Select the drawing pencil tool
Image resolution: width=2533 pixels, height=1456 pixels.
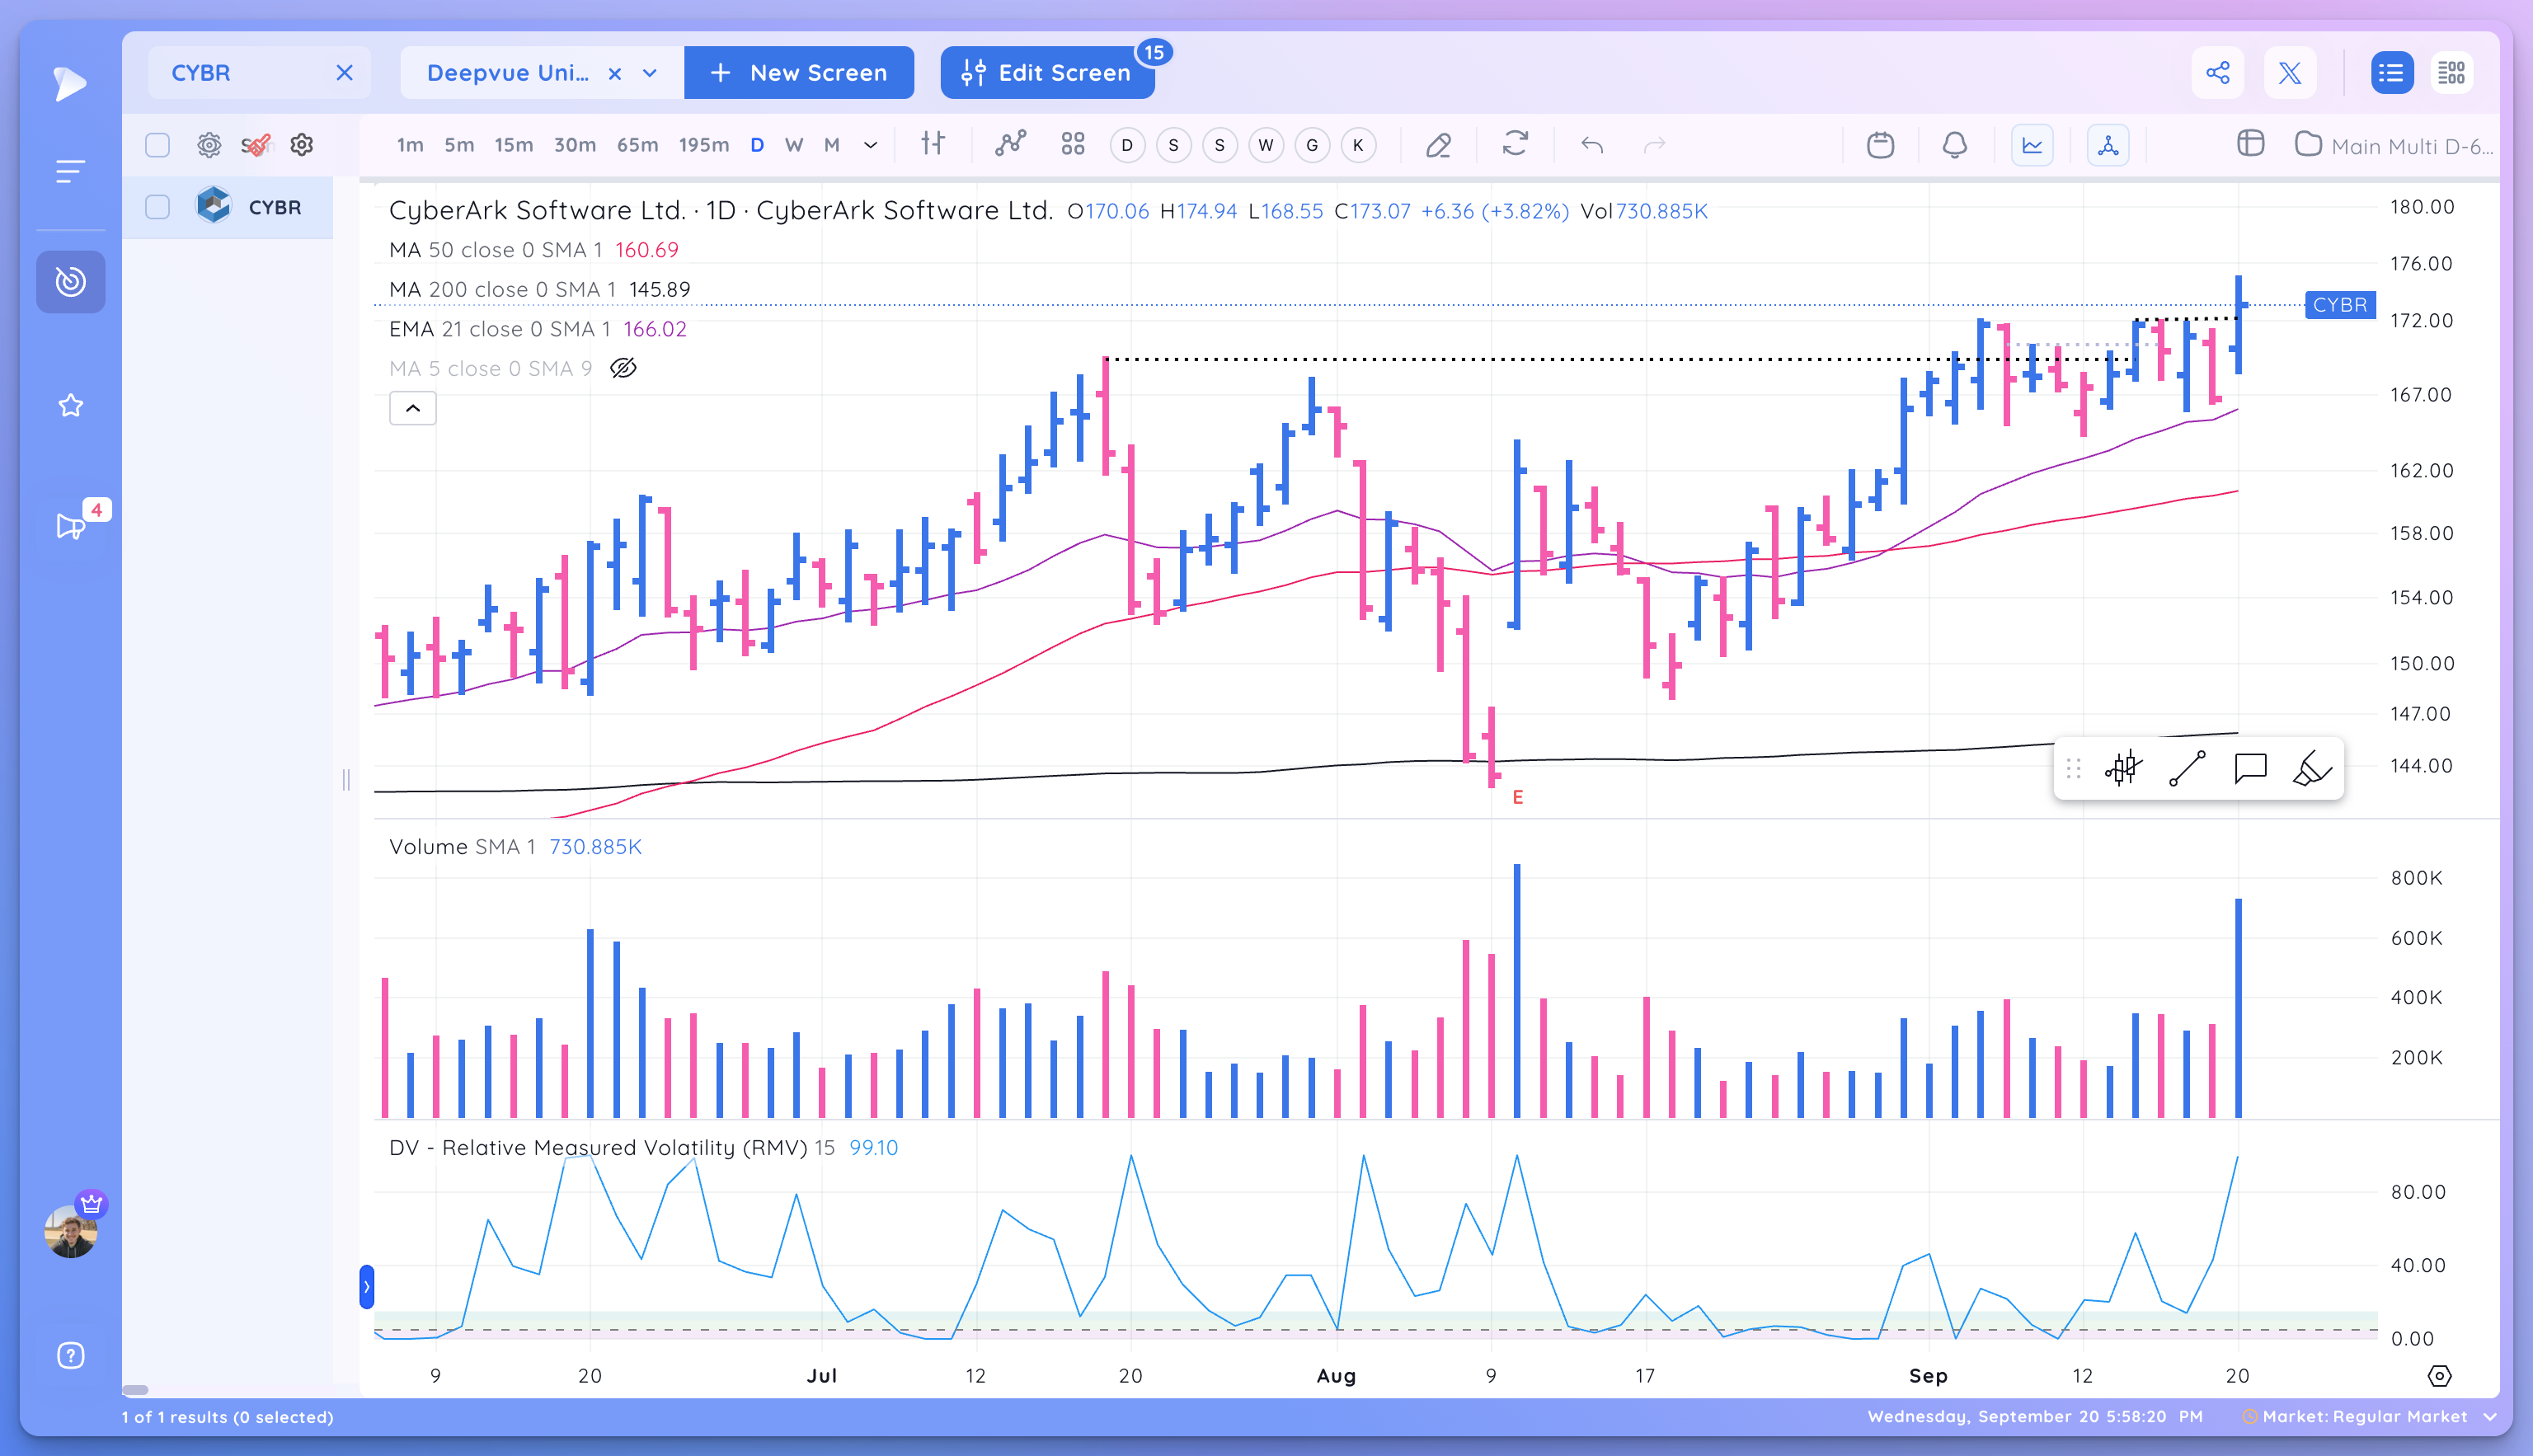1438,145
